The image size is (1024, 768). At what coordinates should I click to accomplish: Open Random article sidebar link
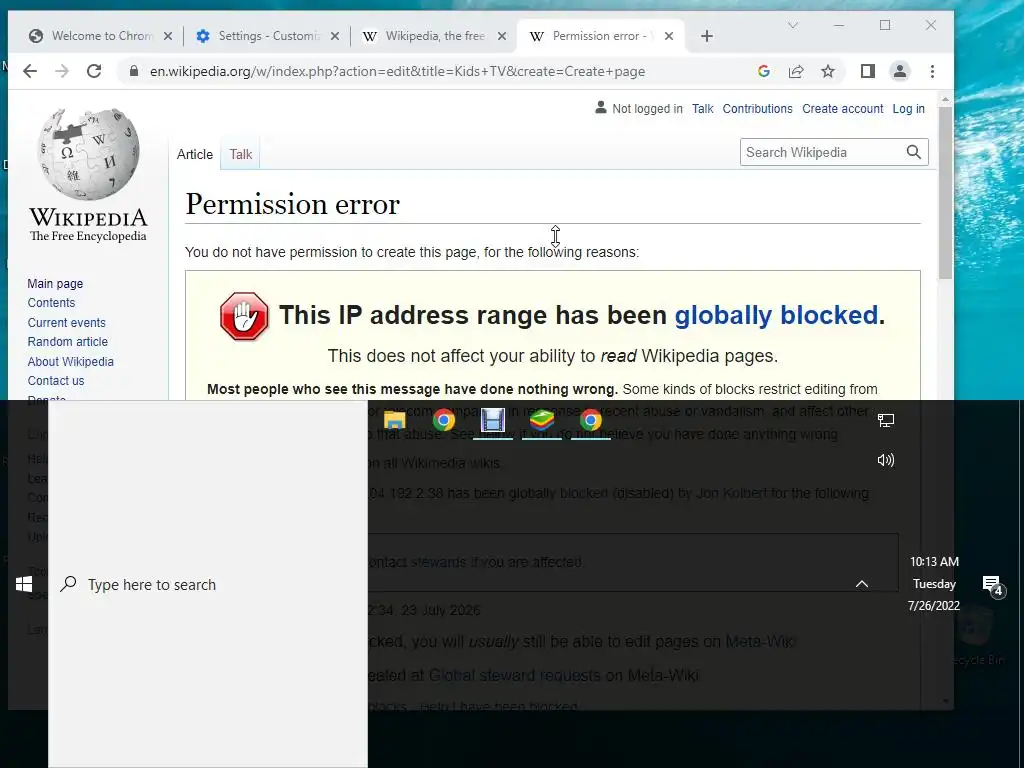click(67, 342)
